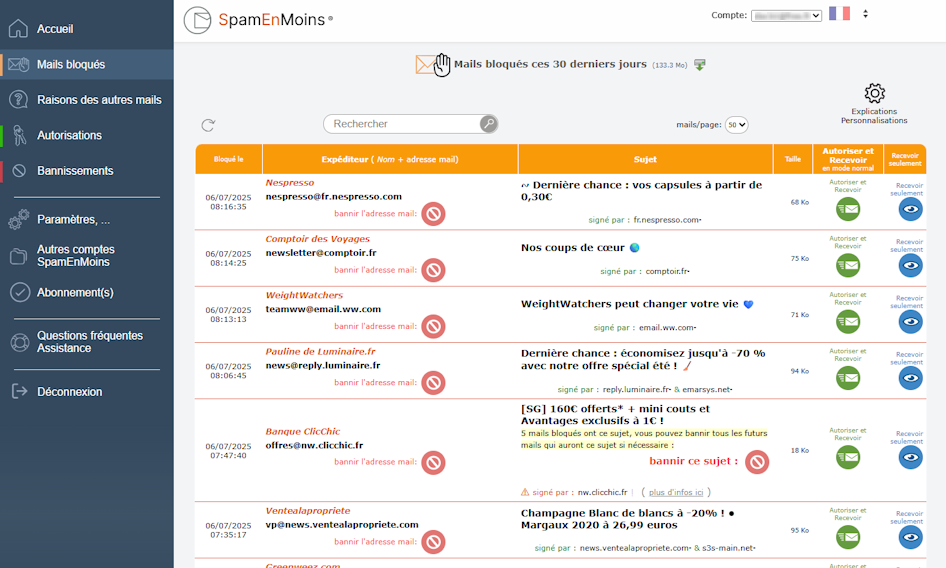Click the Nespresso sender name
The image size is (946, 568).
[290, 183]
